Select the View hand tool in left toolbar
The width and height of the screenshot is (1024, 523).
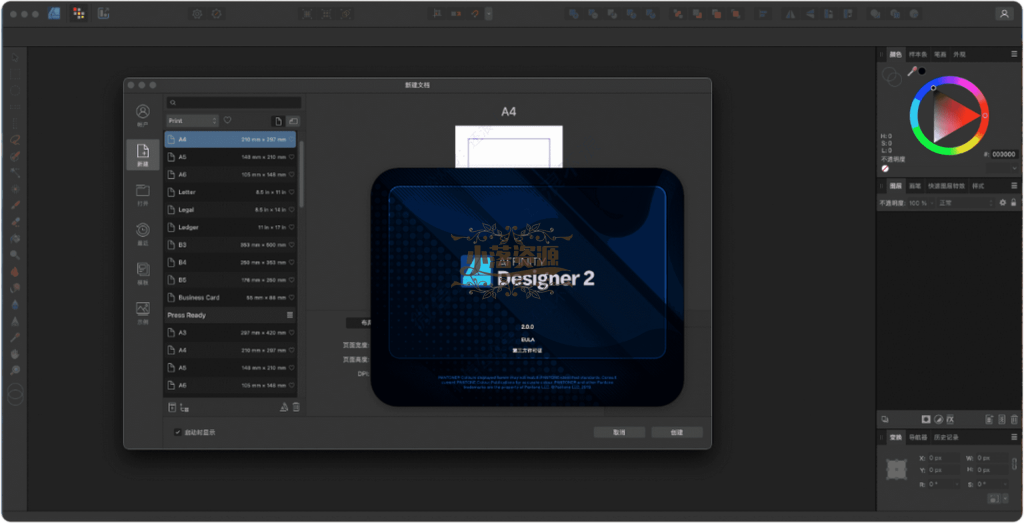click(x=14, y=354)
